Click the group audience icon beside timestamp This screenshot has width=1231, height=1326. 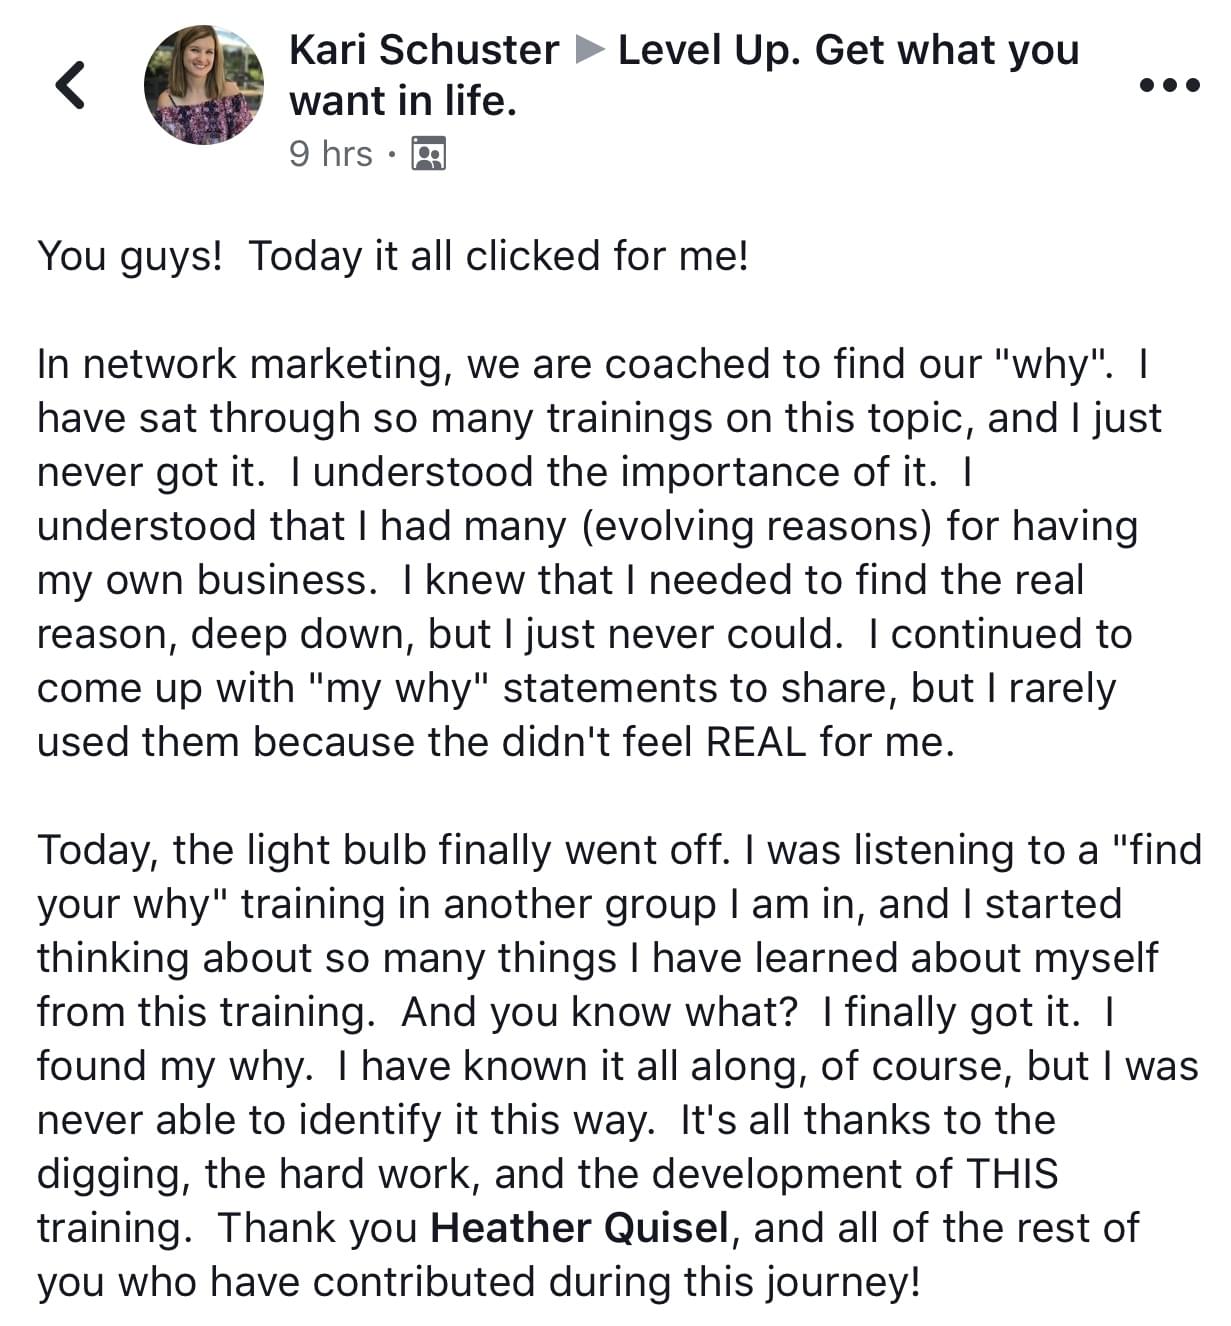pos(428,154)
